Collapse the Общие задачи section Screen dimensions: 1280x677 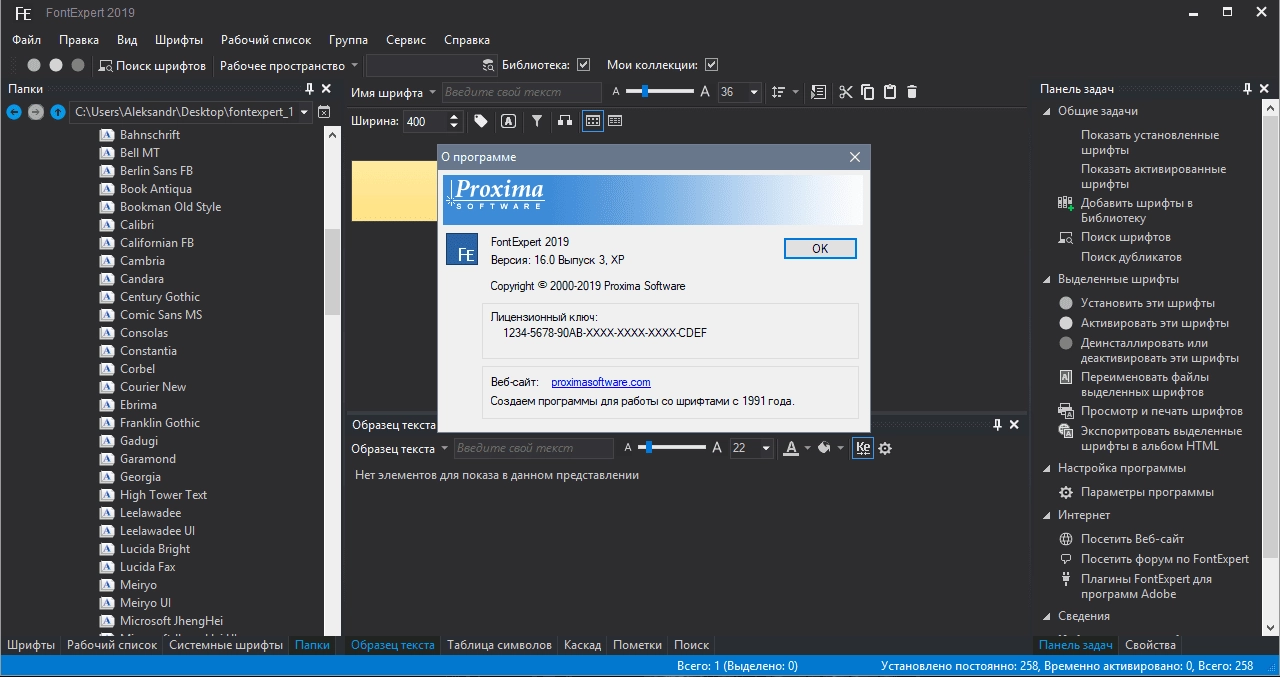point(1047,111)
